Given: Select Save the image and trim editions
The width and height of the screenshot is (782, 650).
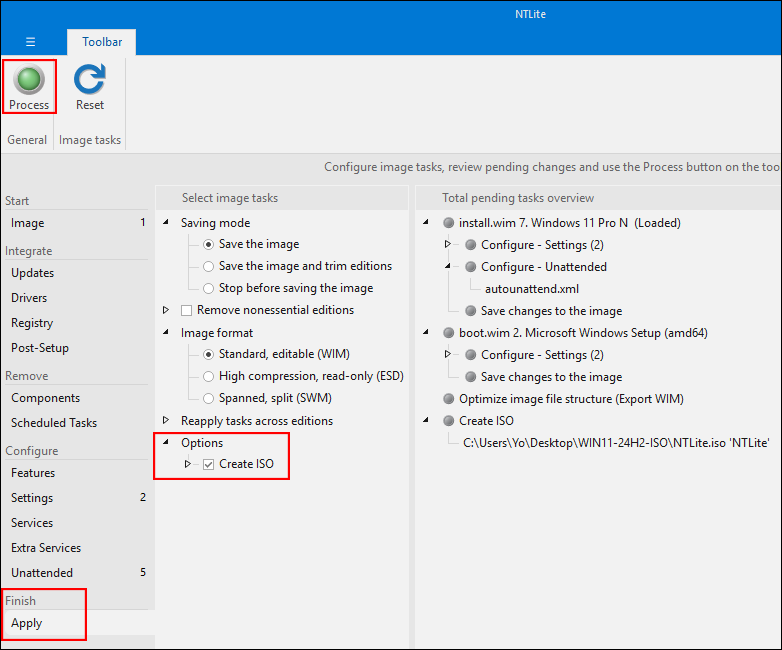Looking at the screenshot, I should click(x=208, y=266).
